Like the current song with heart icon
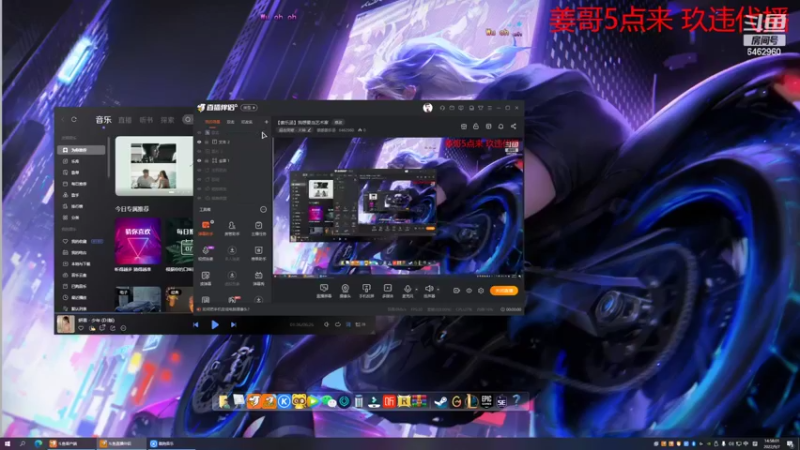Screen dimensions: 800x450 click(x=81, y=328)
